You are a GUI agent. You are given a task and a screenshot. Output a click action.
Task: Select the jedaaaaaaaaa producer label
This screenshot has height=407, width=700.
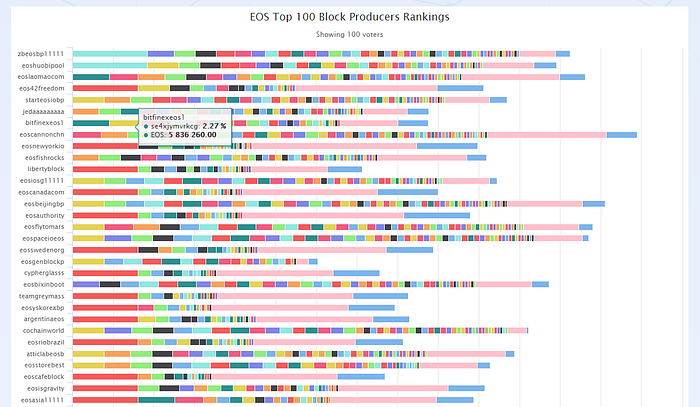click(43, 112)
